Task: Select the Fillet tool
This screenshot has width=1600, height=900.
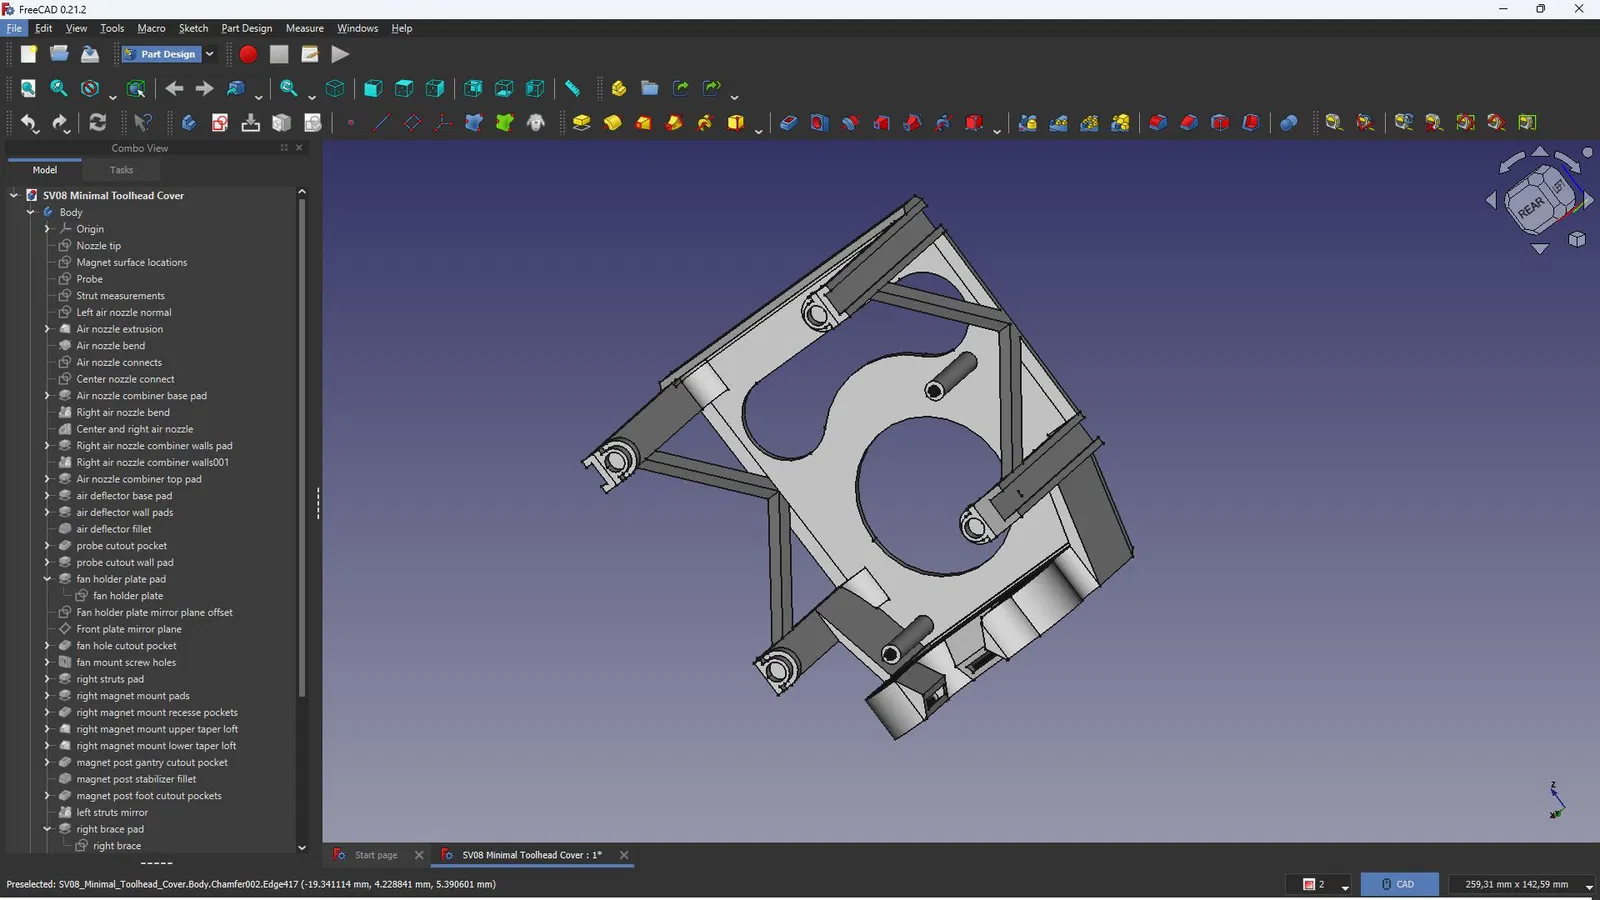Action: click(1158, 122)
